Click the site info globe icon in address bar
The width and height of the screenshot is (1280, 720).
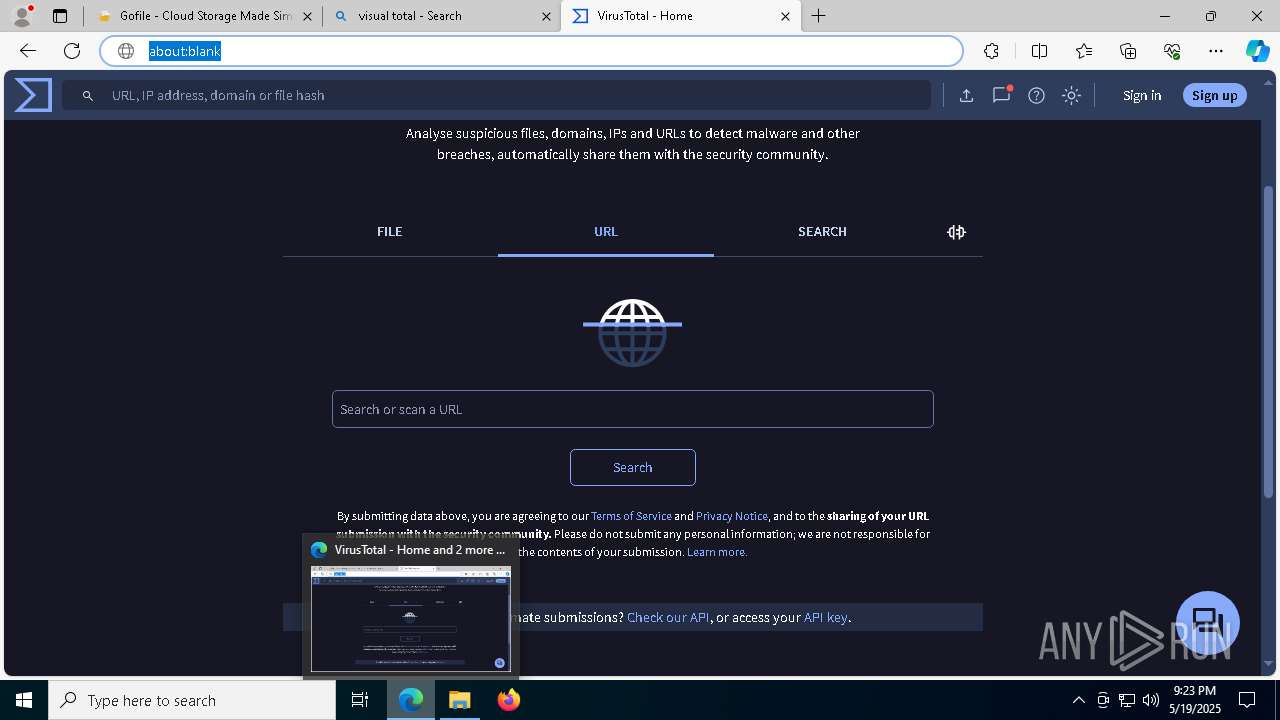126,51
